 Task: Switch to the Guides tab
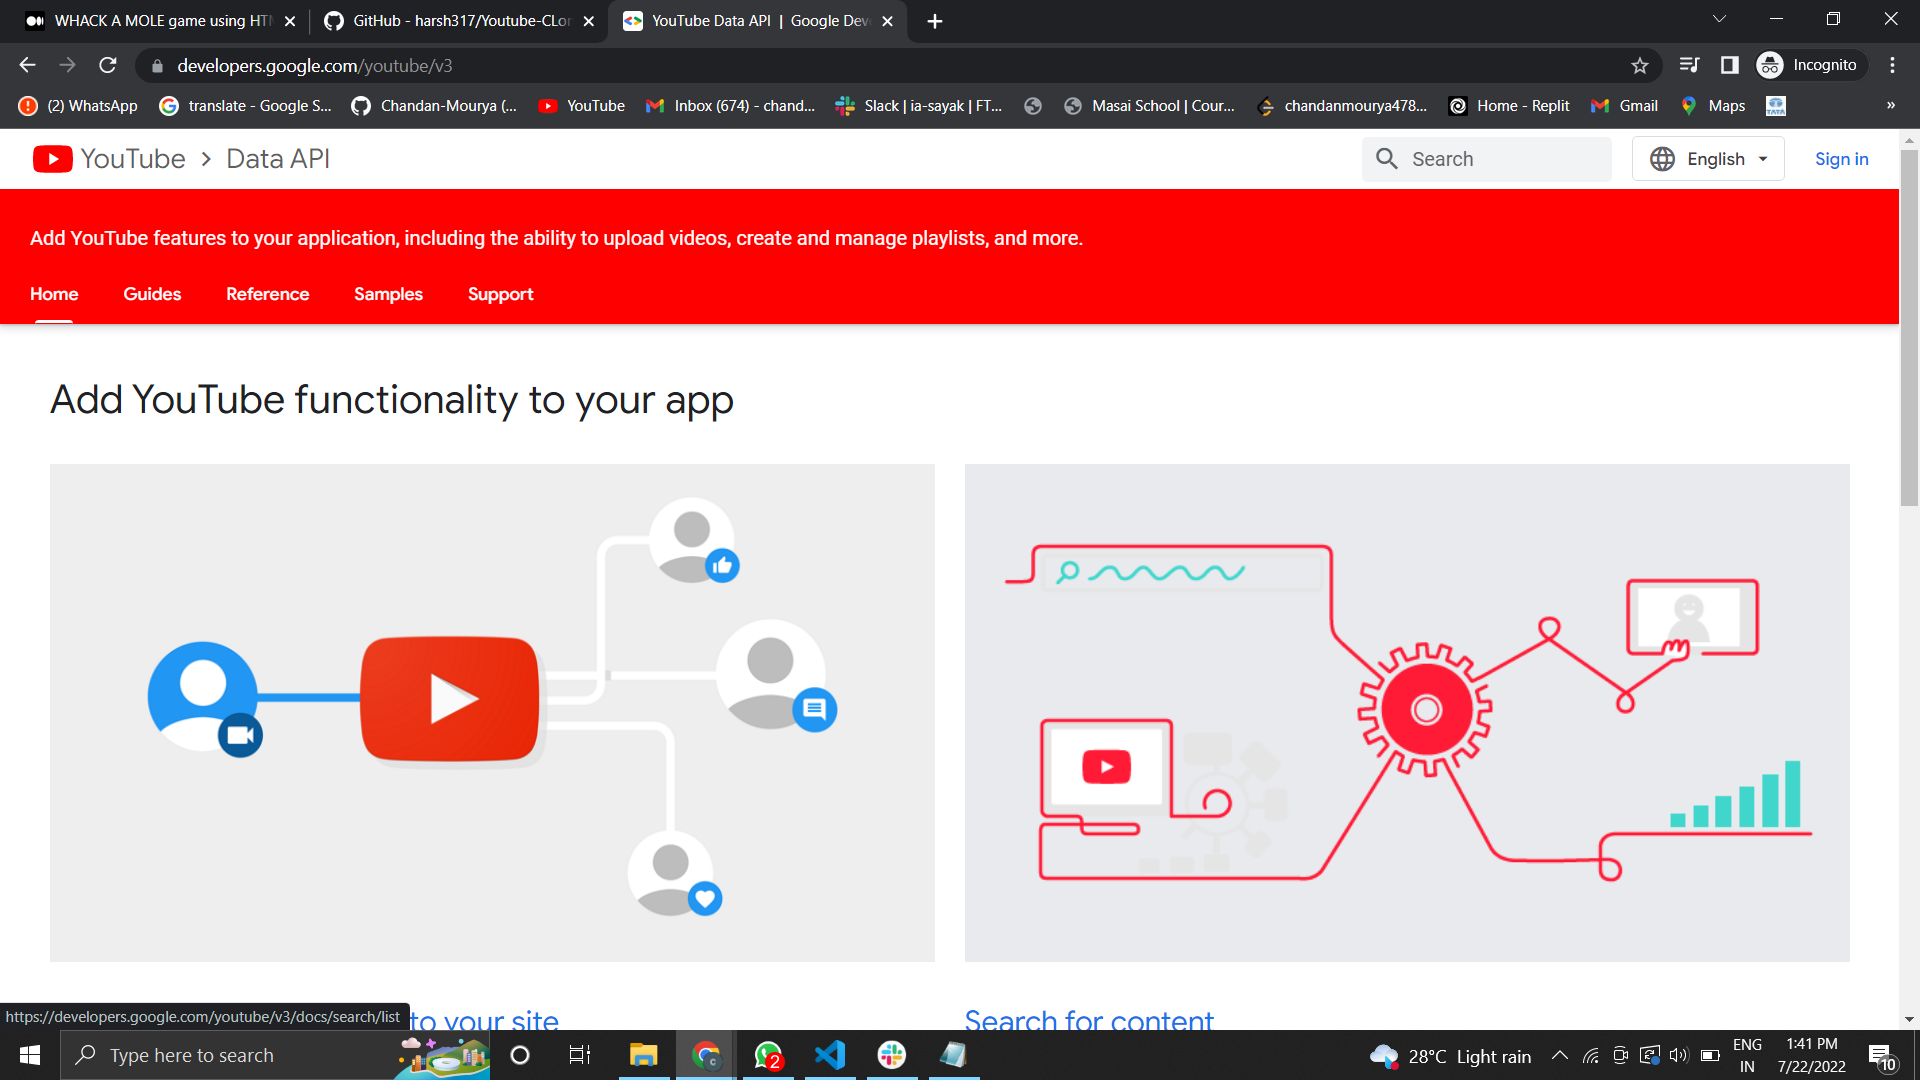152,294
